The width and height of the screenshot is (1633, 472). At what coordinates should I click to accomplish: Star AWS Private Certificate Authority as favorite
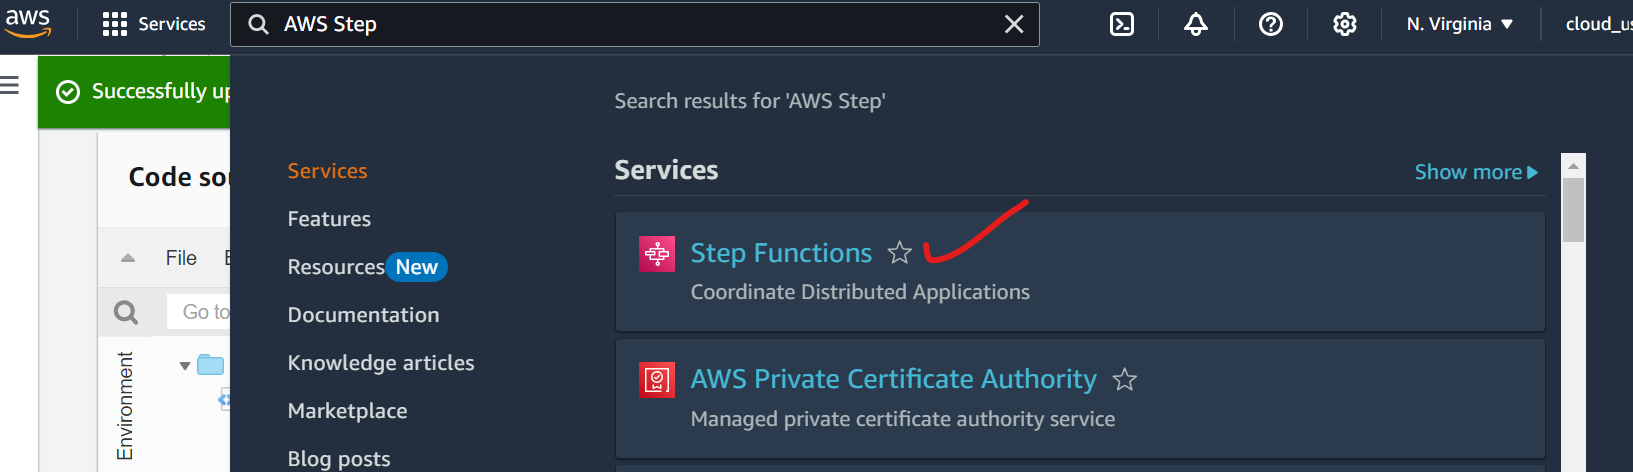click(1125, 380)
